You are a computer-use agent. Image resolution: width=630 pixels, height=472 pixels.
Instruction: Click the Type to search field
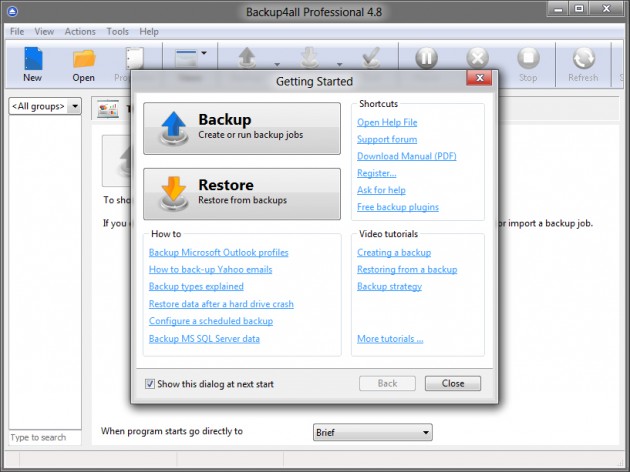pos(44,438)
